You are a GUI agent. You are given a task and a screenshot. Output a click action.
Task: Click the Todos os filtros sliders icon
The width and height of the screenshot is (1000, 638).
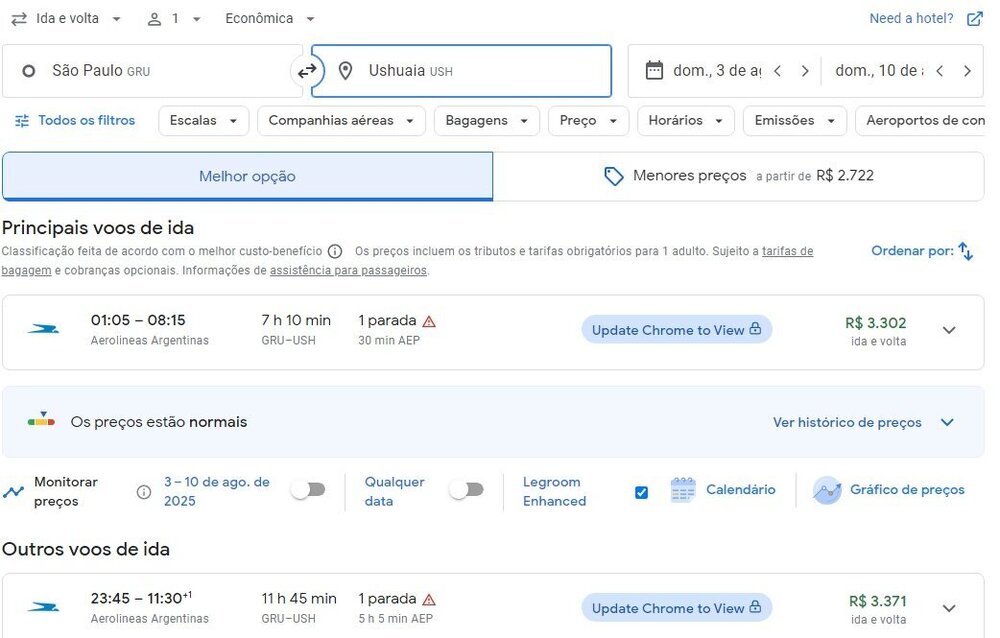[22, 121]
